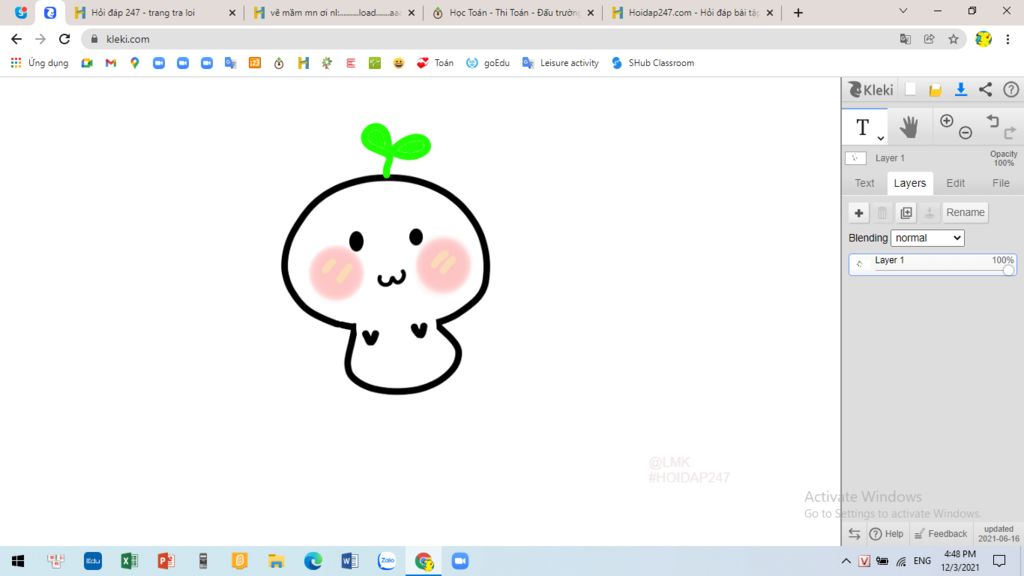Image resolution: width=1024 pixels, height=576 pixels.
Task: Close the Hoidap247.com browser tab
Action: (769, 12)
